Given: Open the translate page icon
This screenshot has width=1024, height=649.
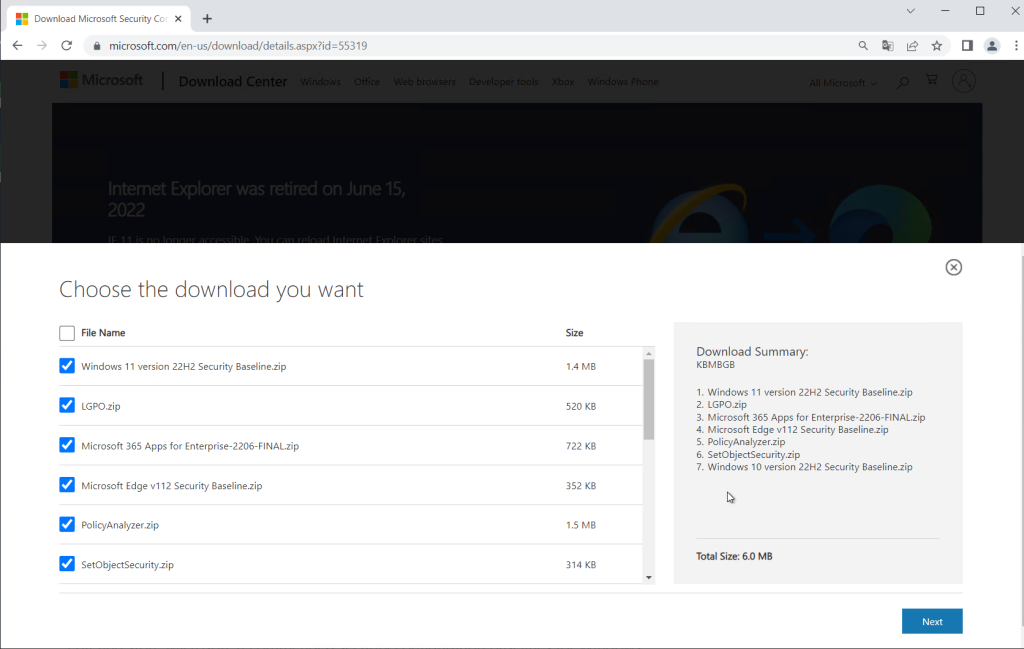Looking at the screenshot, I should tap(888, 46).
